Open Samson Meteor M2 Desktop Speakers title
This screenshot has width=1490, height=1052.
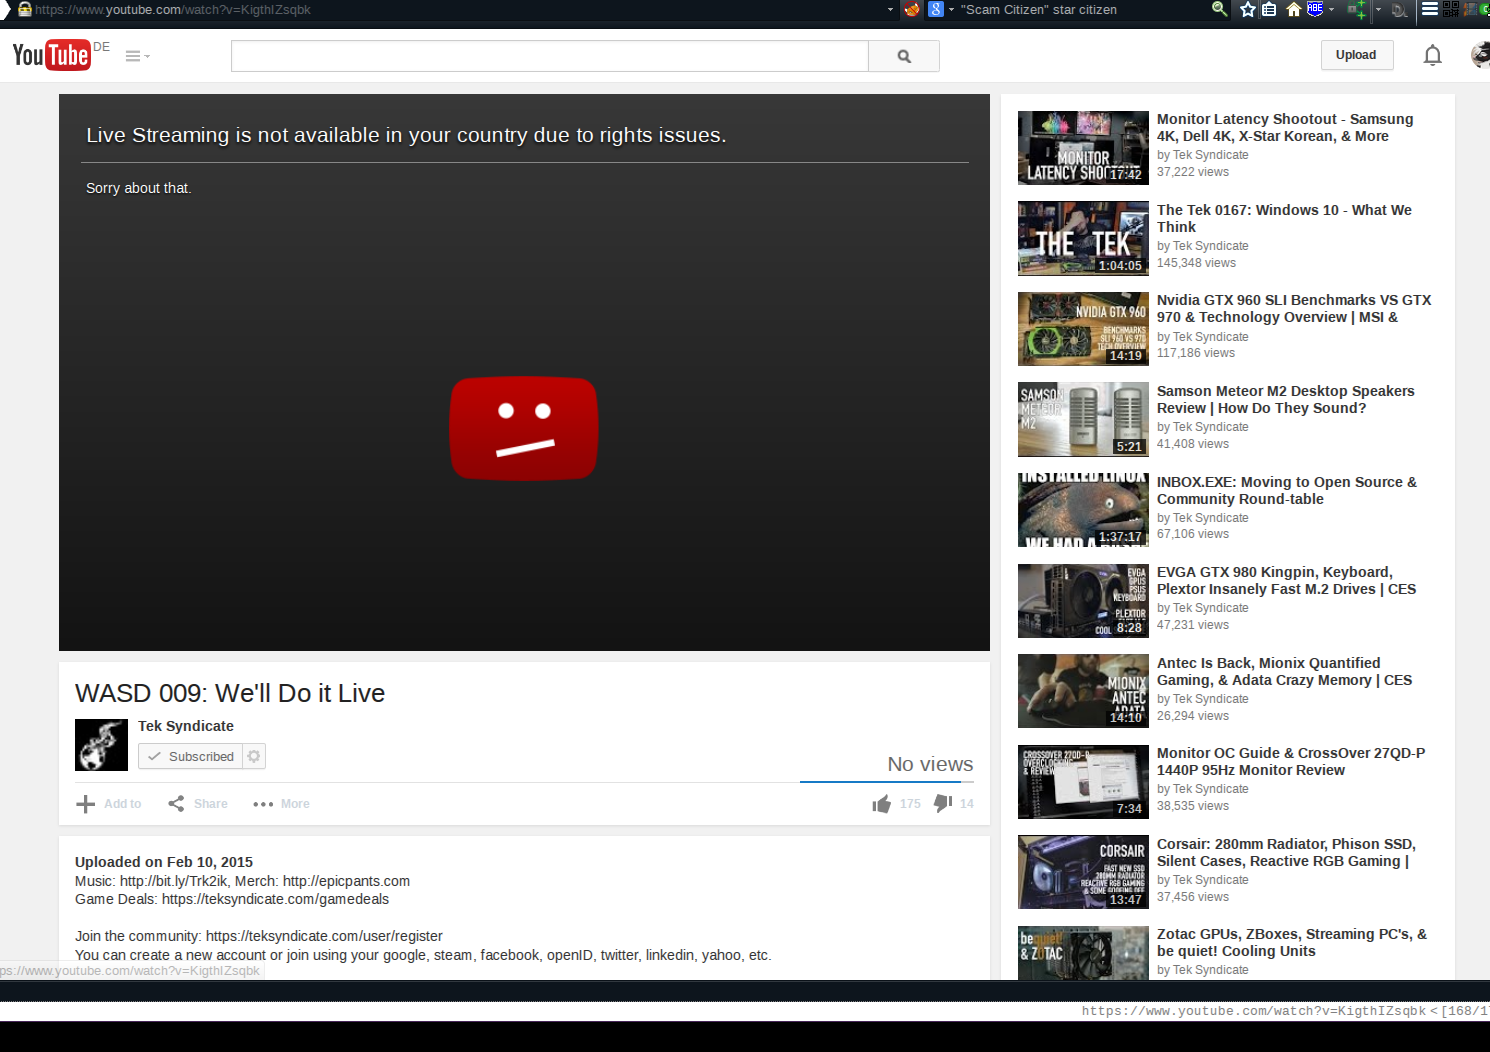(1285, 399)
